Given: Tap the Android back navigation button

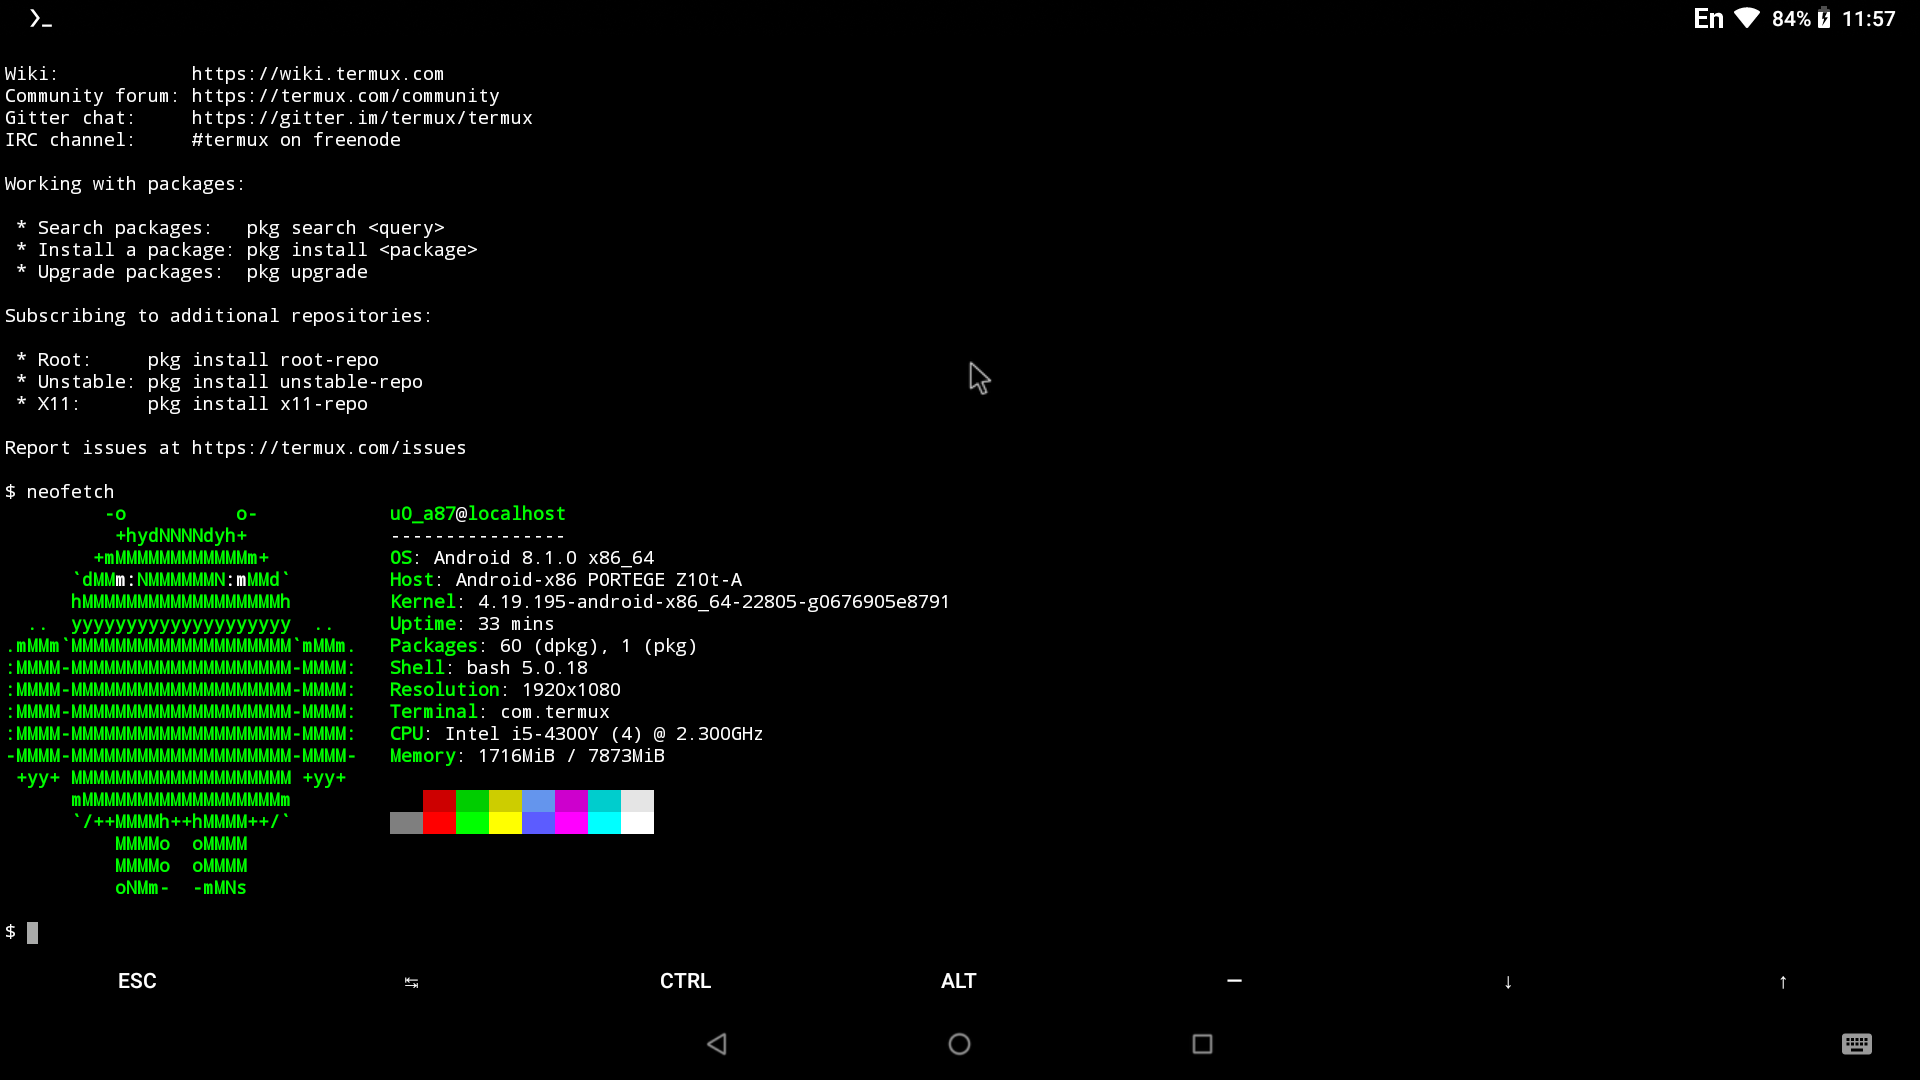Looking at the screenshot, I should 717,1044.
